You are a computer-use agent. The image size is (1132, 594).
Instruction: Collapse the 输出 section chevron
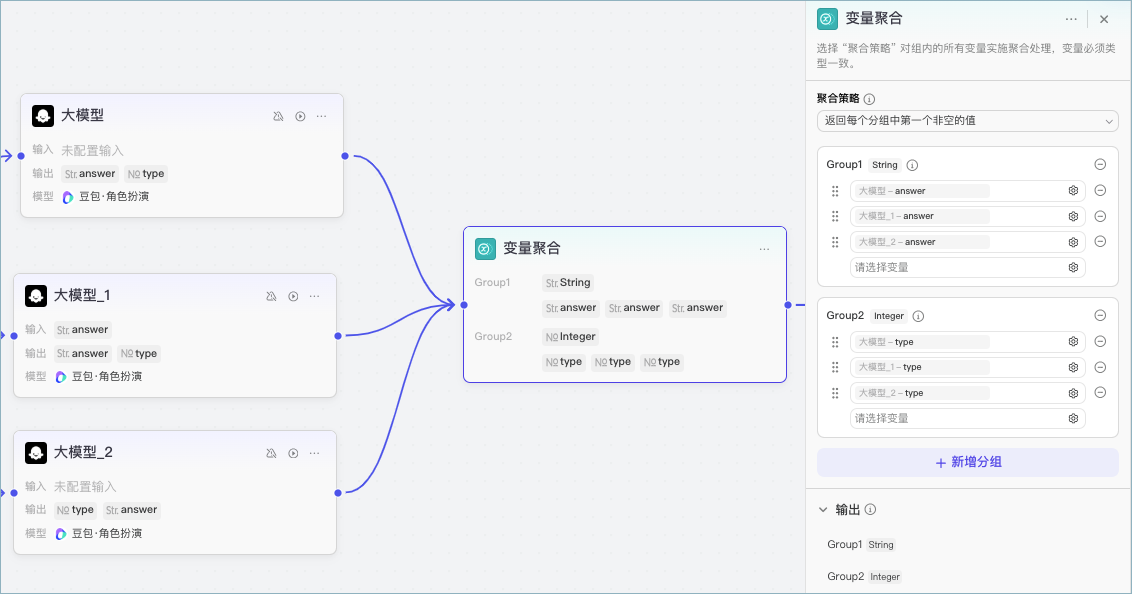823,510
